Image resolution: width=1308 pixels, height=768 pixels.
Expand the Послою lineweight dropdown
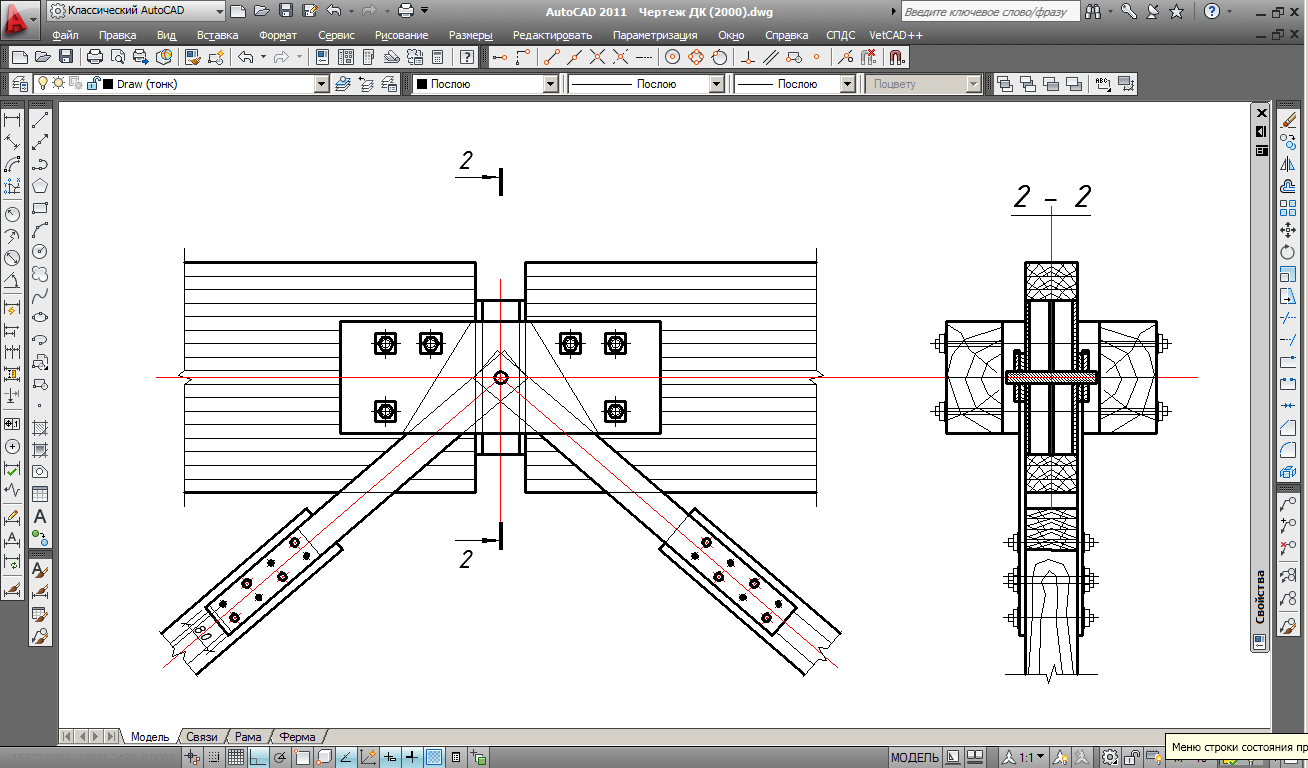(x=848, y=84)
